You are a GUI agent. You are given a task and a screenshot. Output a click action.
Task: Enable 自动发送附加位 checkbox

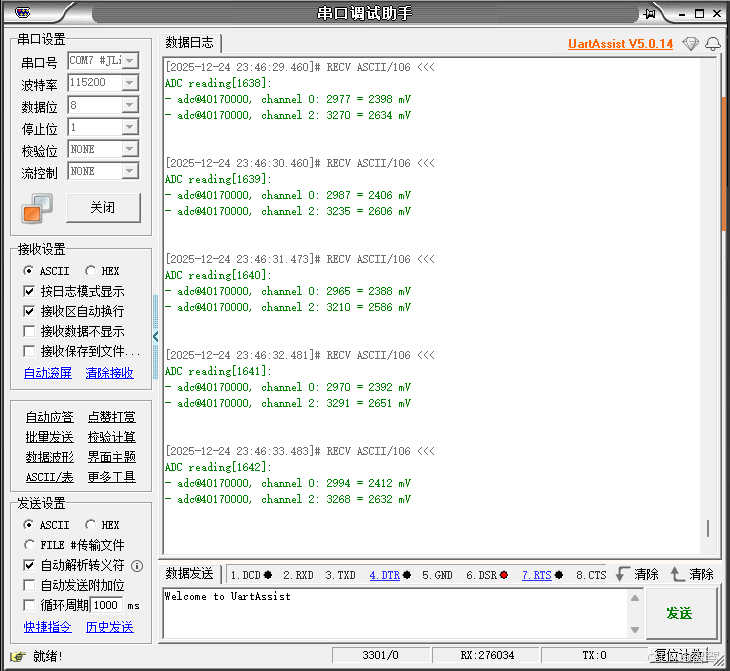click(x=29, y=585)
